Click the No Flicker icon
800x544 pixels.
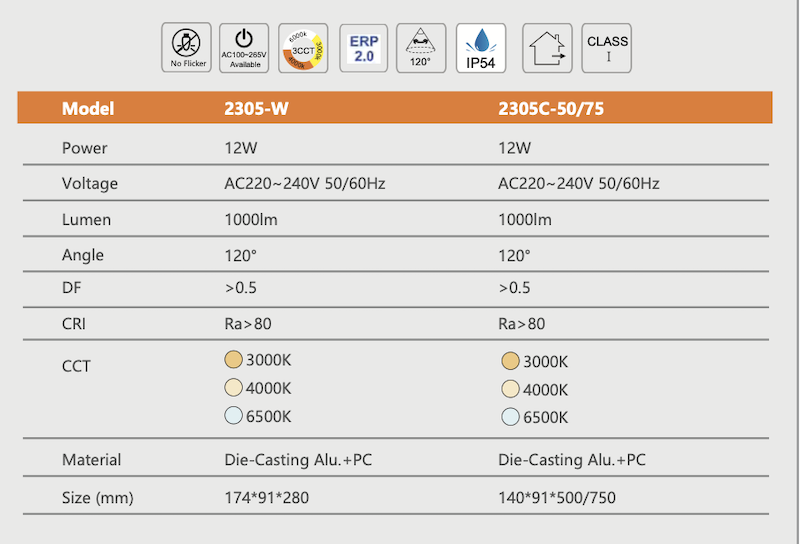click(x=186, y=47)
